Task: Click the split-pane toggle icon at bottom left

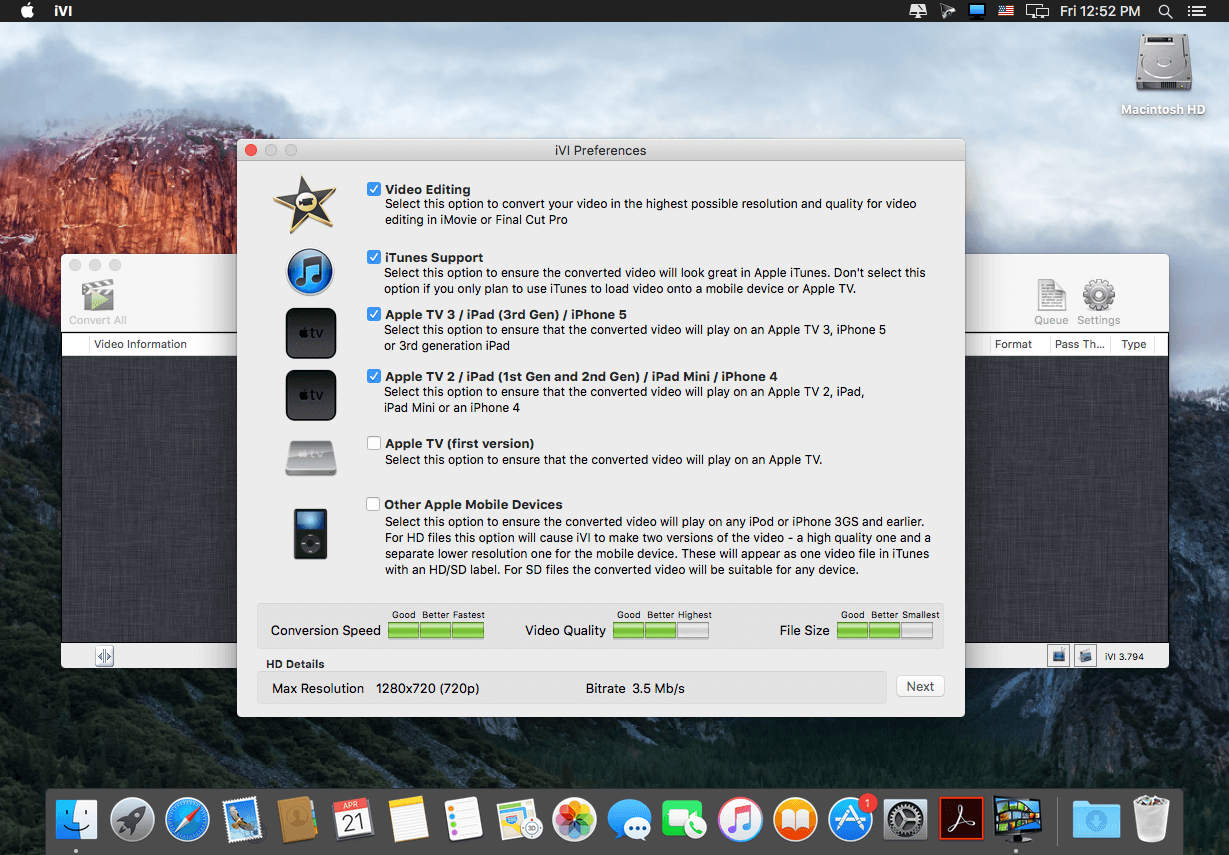Action: pyautogui.click(x=105, y=656)
